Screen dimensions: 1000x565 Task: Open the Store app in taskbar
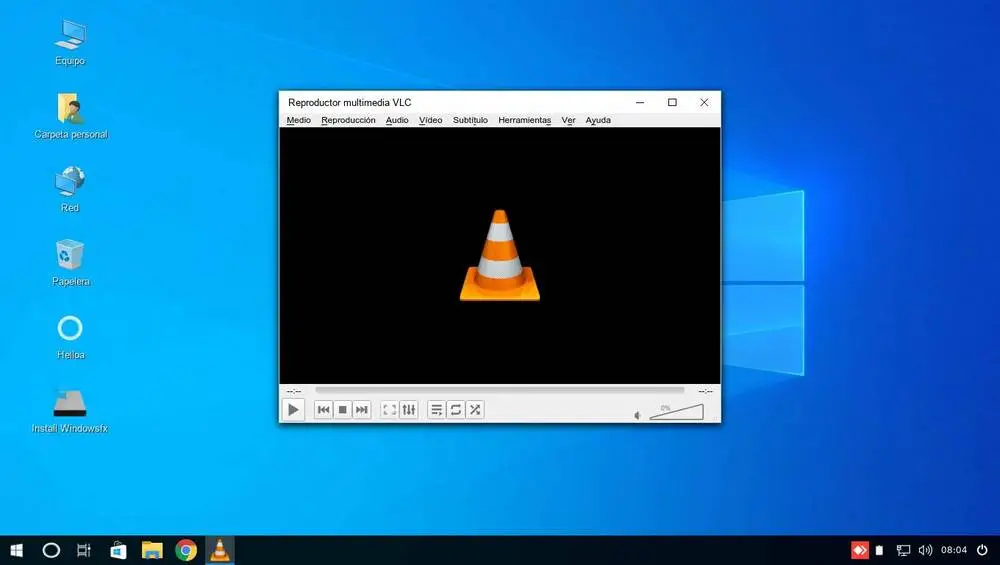point(119,550)
